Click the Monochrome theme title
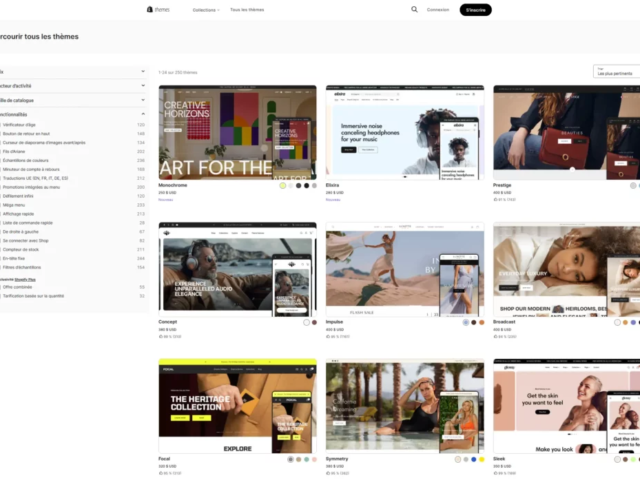The width and height of the screenshot is (640, 480). click(173, 185)
